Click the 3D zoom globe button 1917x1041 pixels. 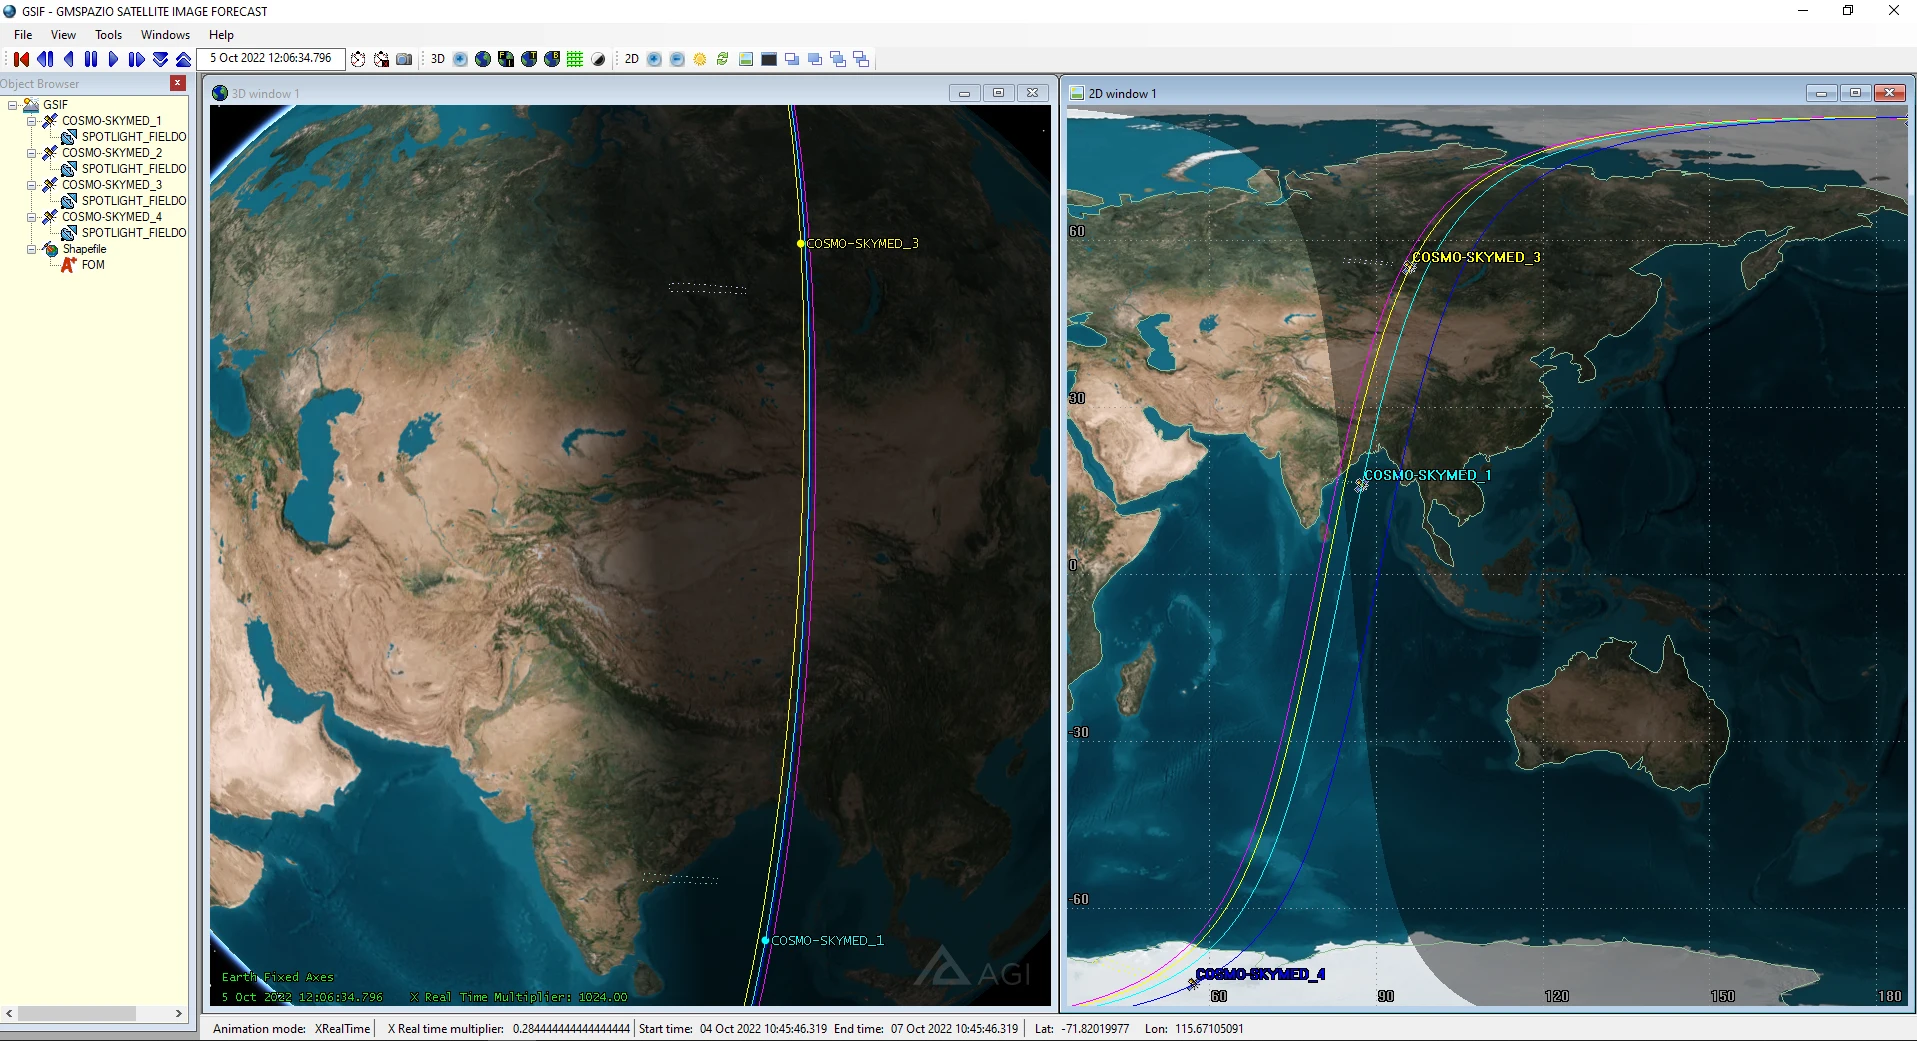pos(460,59)
